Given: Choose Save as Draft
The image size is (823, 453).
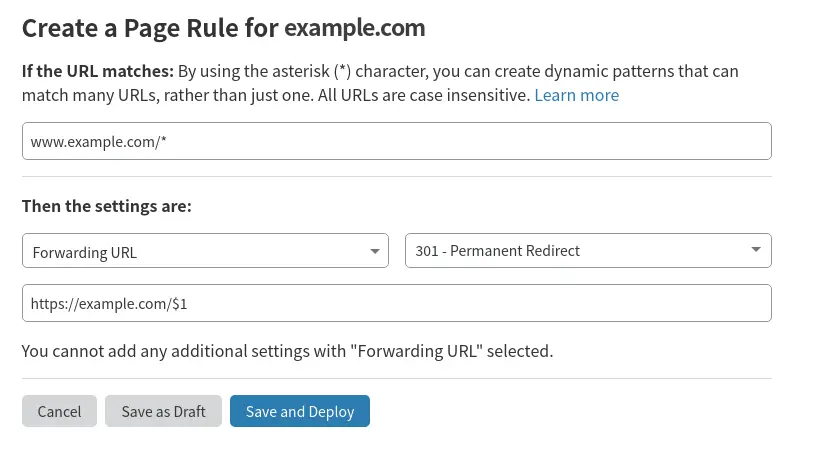Looking at the screenshot, I should point(163,411).
